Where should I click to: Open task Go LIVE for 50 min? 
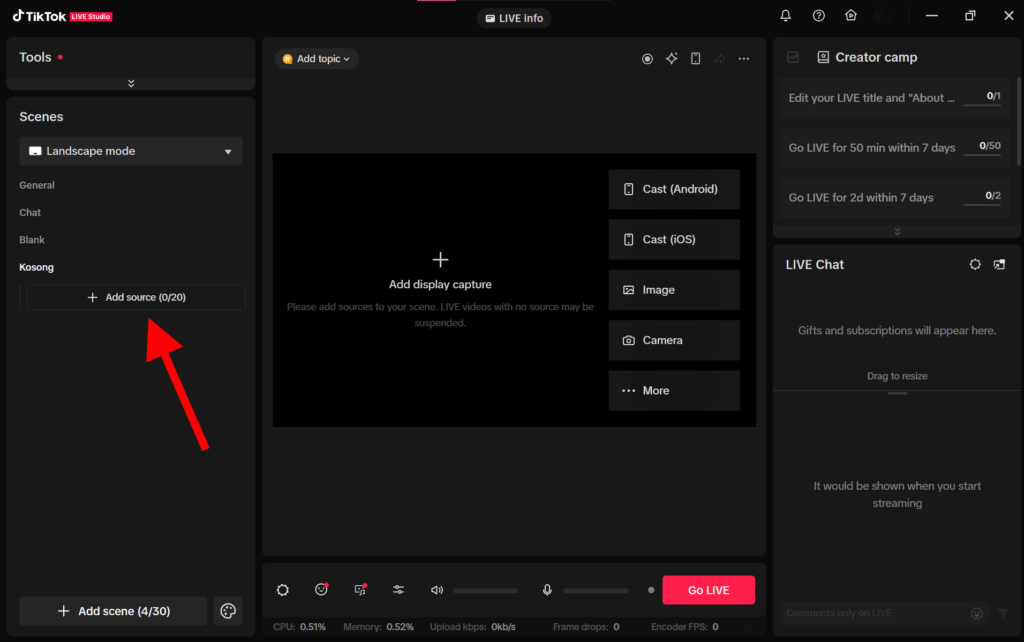895,148
